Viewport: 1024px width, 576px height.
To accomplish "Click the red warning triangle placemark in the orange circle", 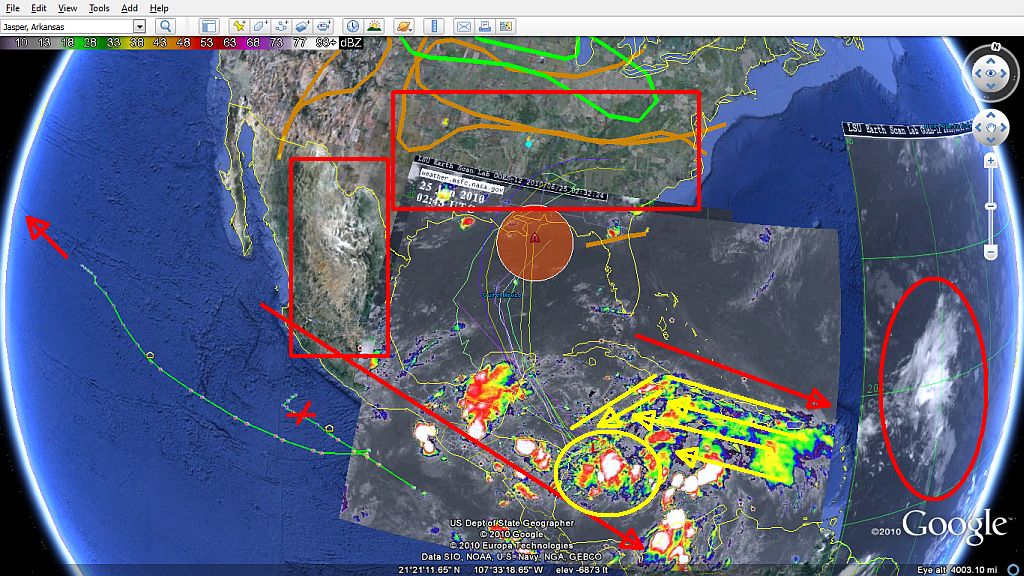I will tap(535, 238).
